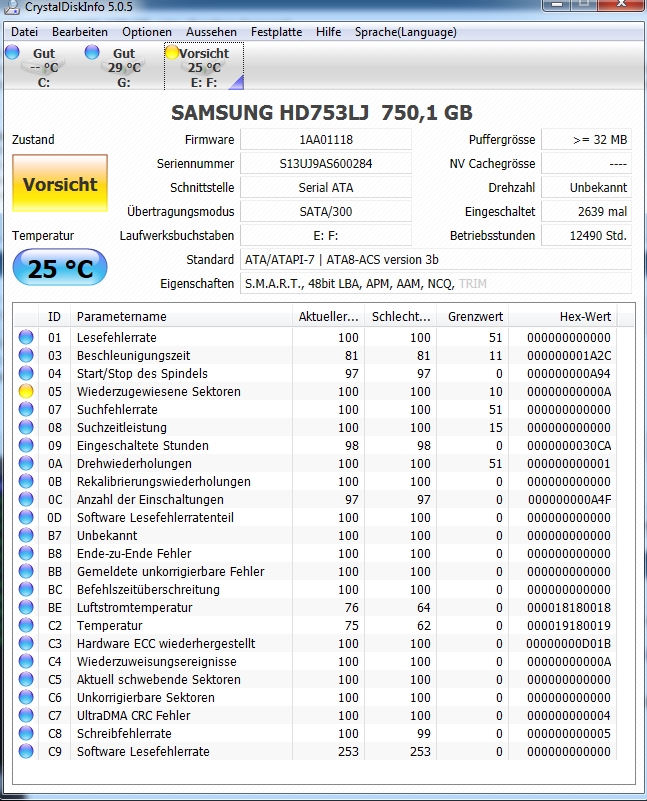Click the Firmware field 1AA01118

click(x=326, y=139)
